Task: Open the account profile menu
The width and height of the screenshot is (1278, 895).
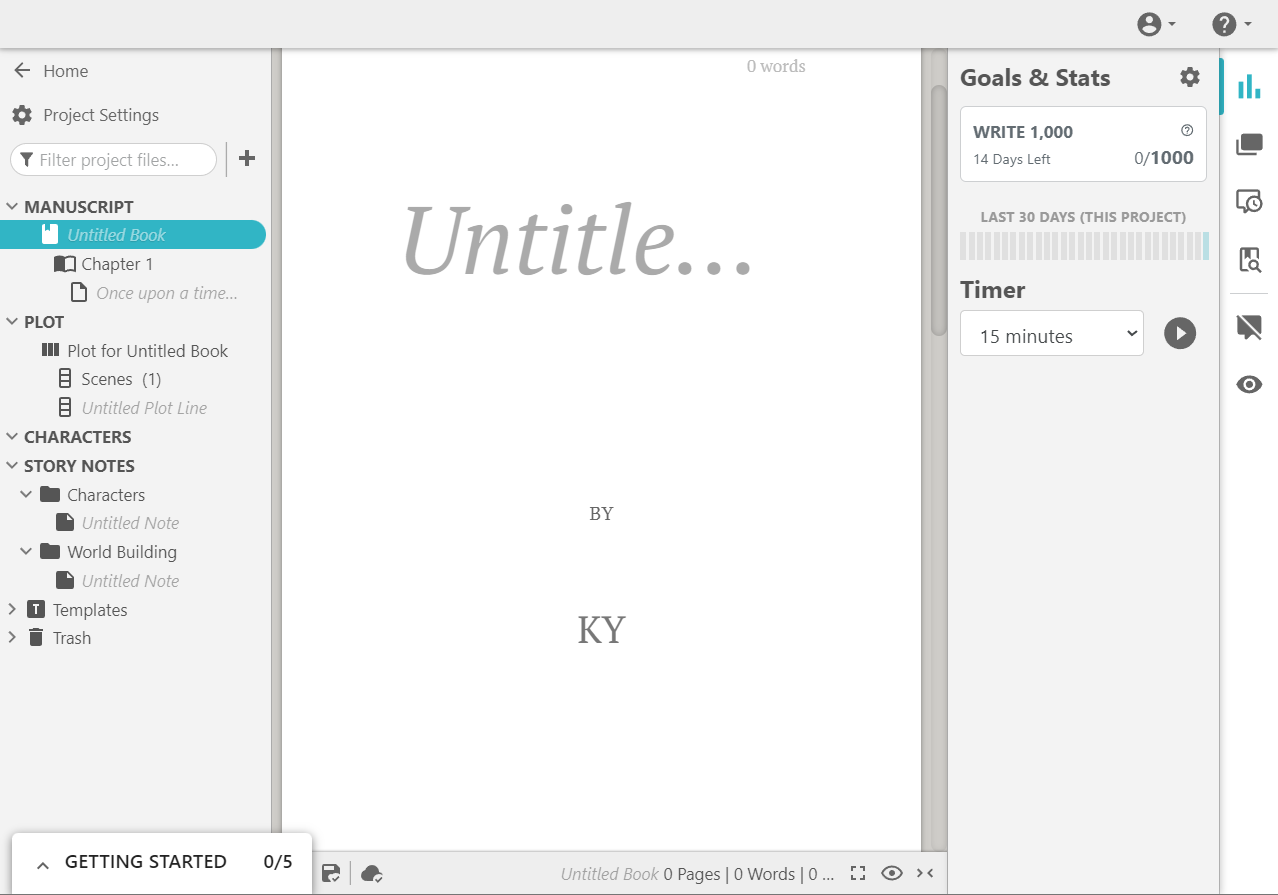Action: point(1156,24)
